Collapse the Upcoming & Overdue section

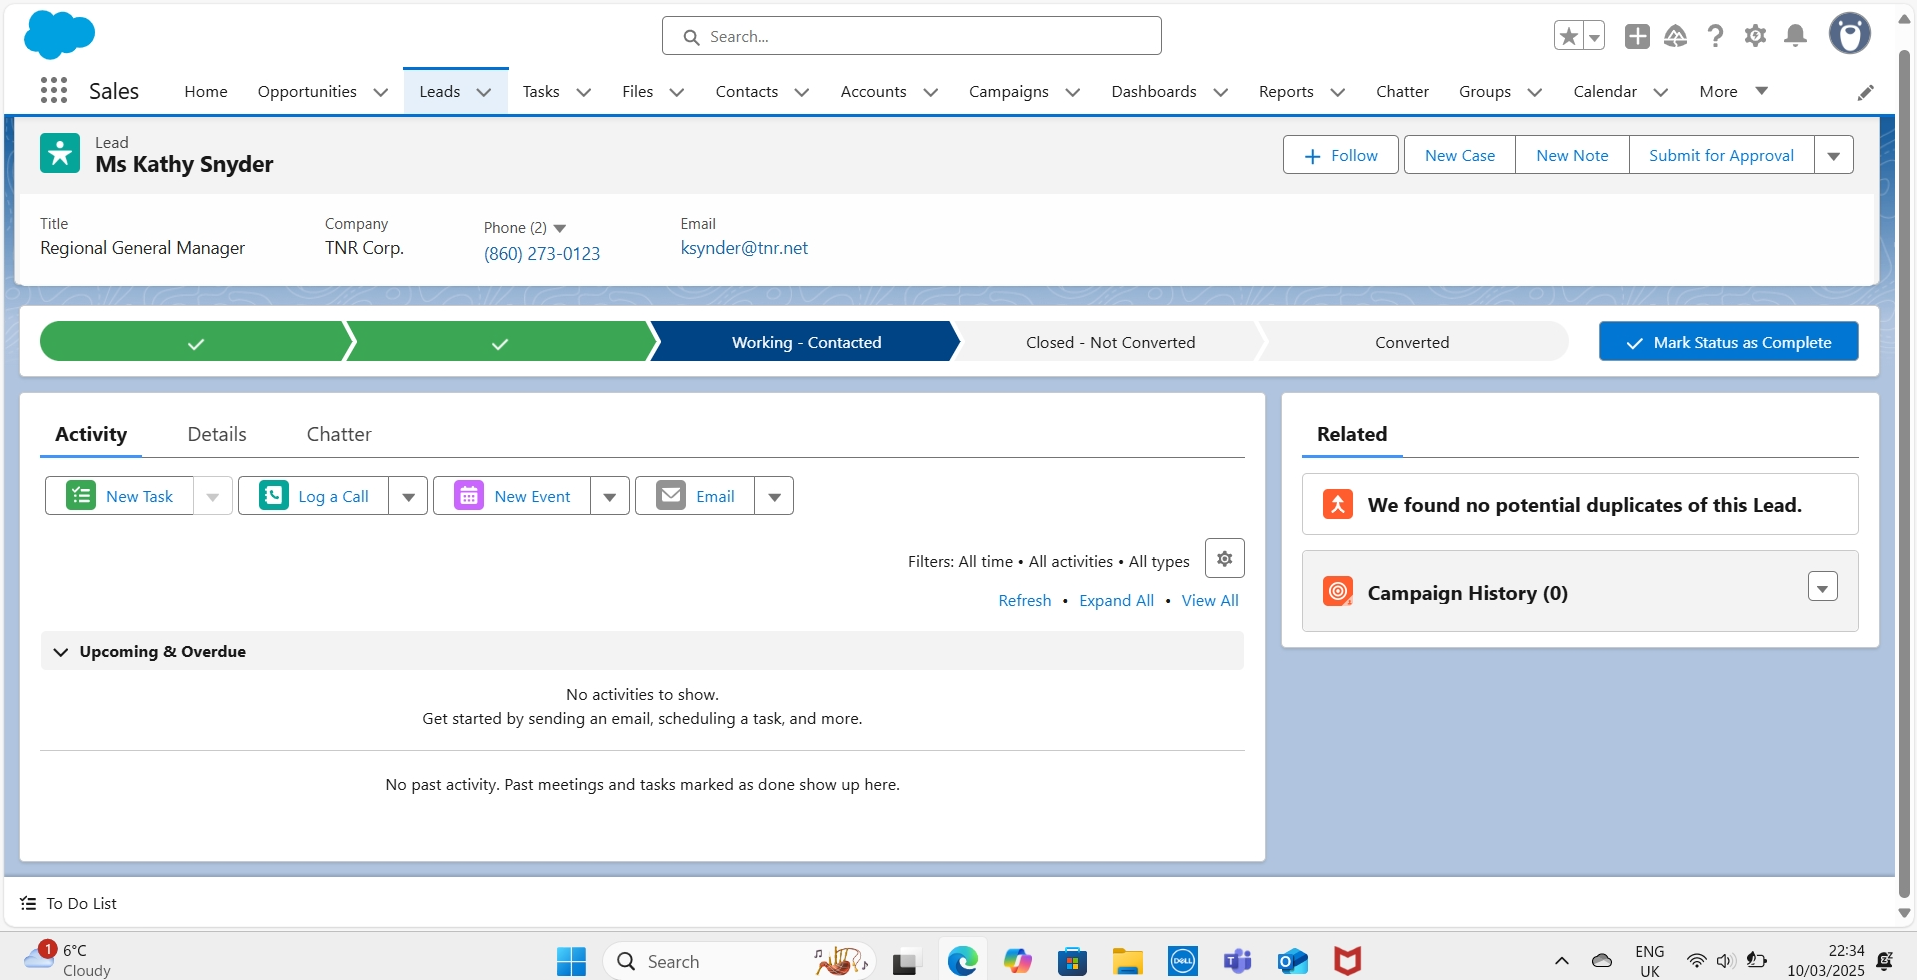click(61, 651)
